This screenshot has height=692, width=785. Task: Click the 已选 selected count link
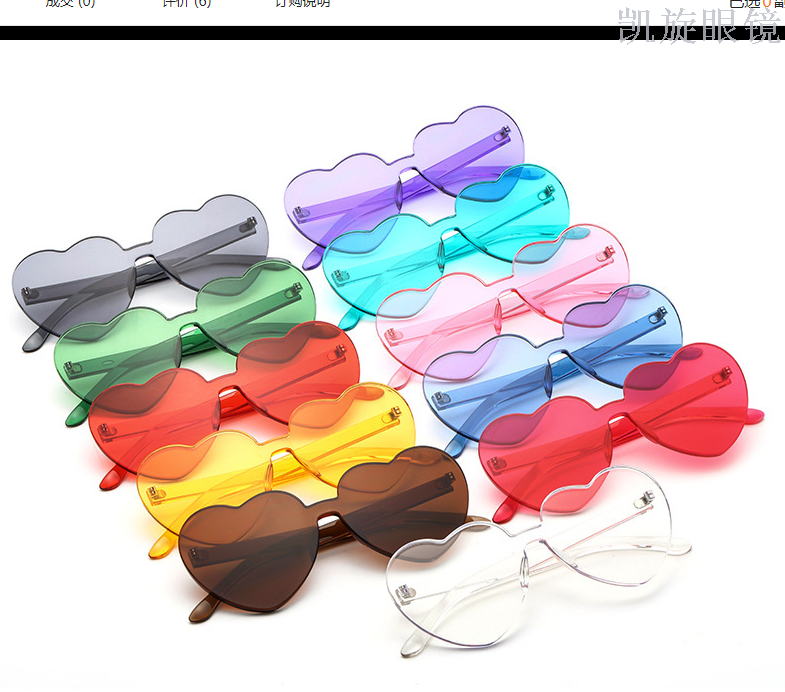coord(745,4)
